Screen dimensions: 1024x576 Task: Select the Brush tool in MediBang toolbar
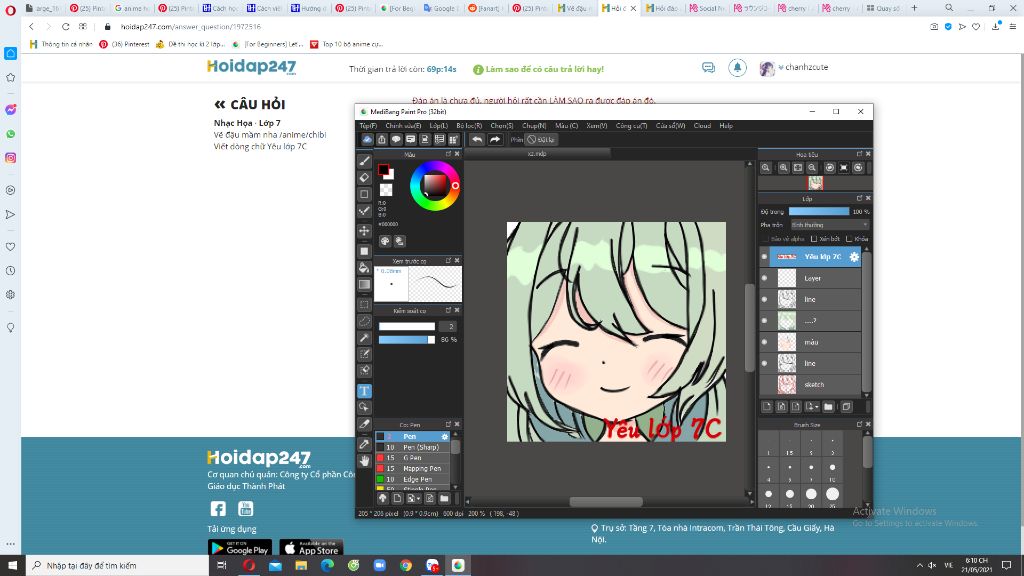coord(365,161)
